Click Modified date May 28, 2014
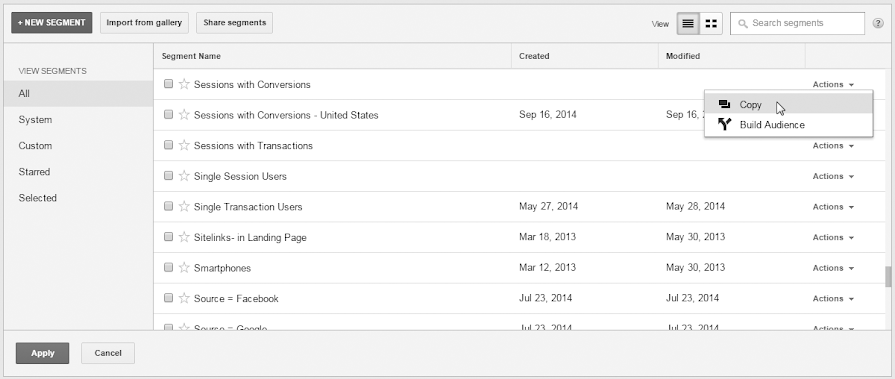This screenshot has width=895, height=379. point(695,207)
